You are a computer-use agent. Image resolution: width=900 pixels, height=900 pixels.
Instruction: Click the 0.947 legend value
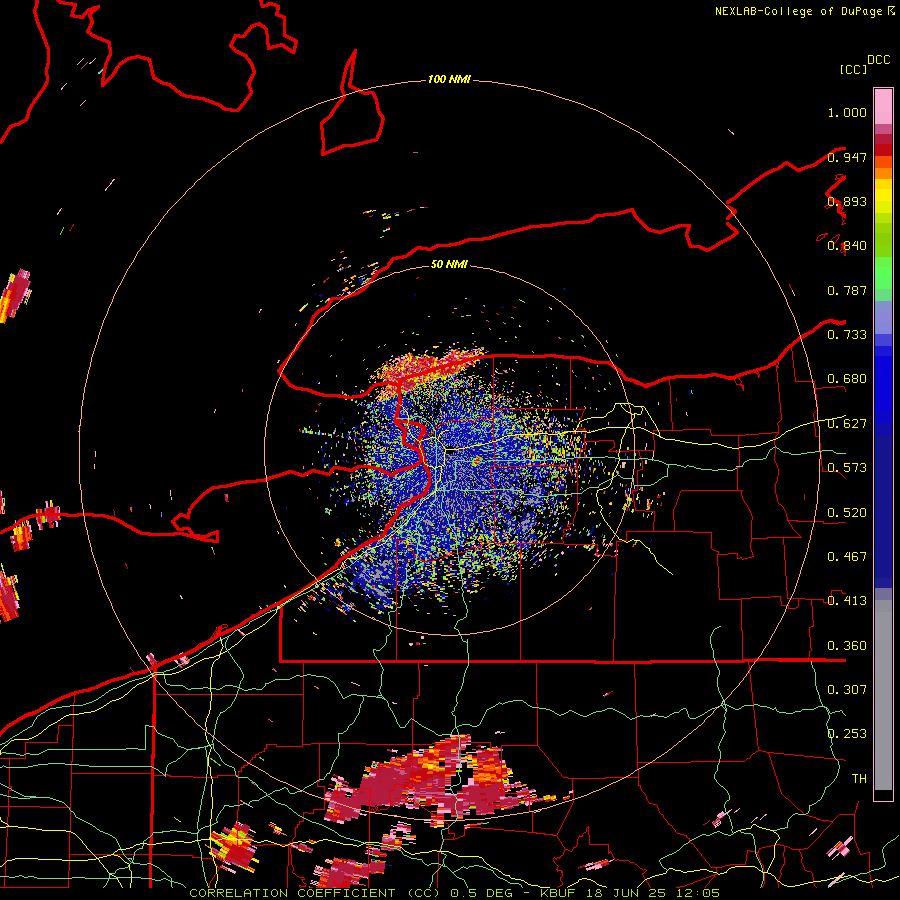(x=847, y=157)
